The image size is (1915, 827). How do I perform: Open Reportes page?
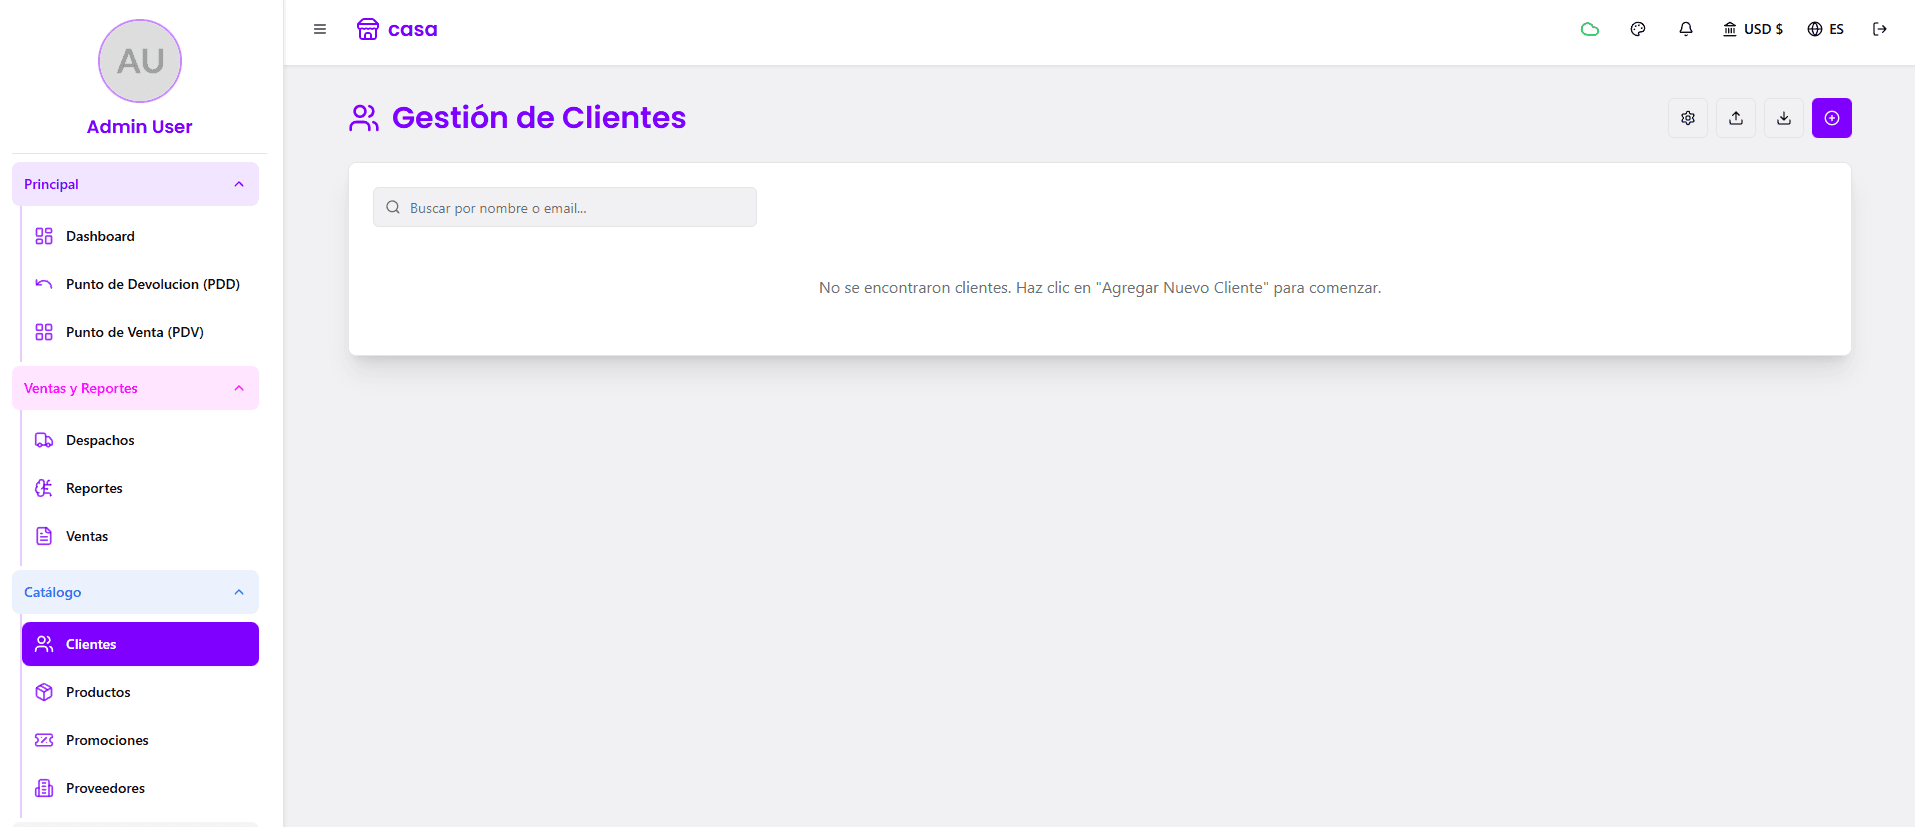click(x=140, y=488)
